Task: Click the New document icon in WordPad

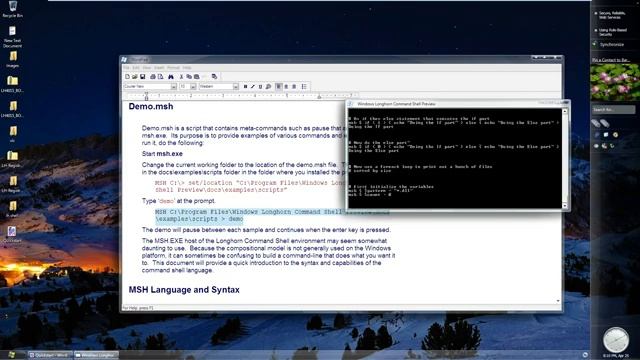Action: click(x=127, y=77)
